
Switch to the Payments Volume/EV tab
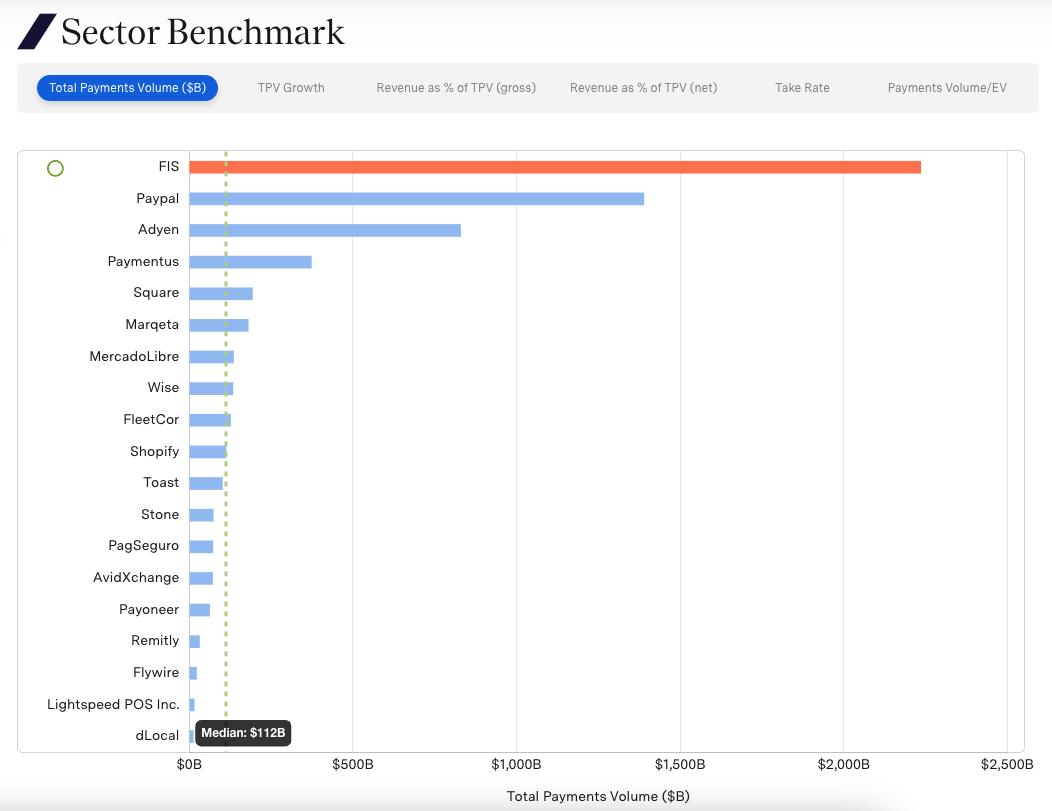tap(946, 87)
